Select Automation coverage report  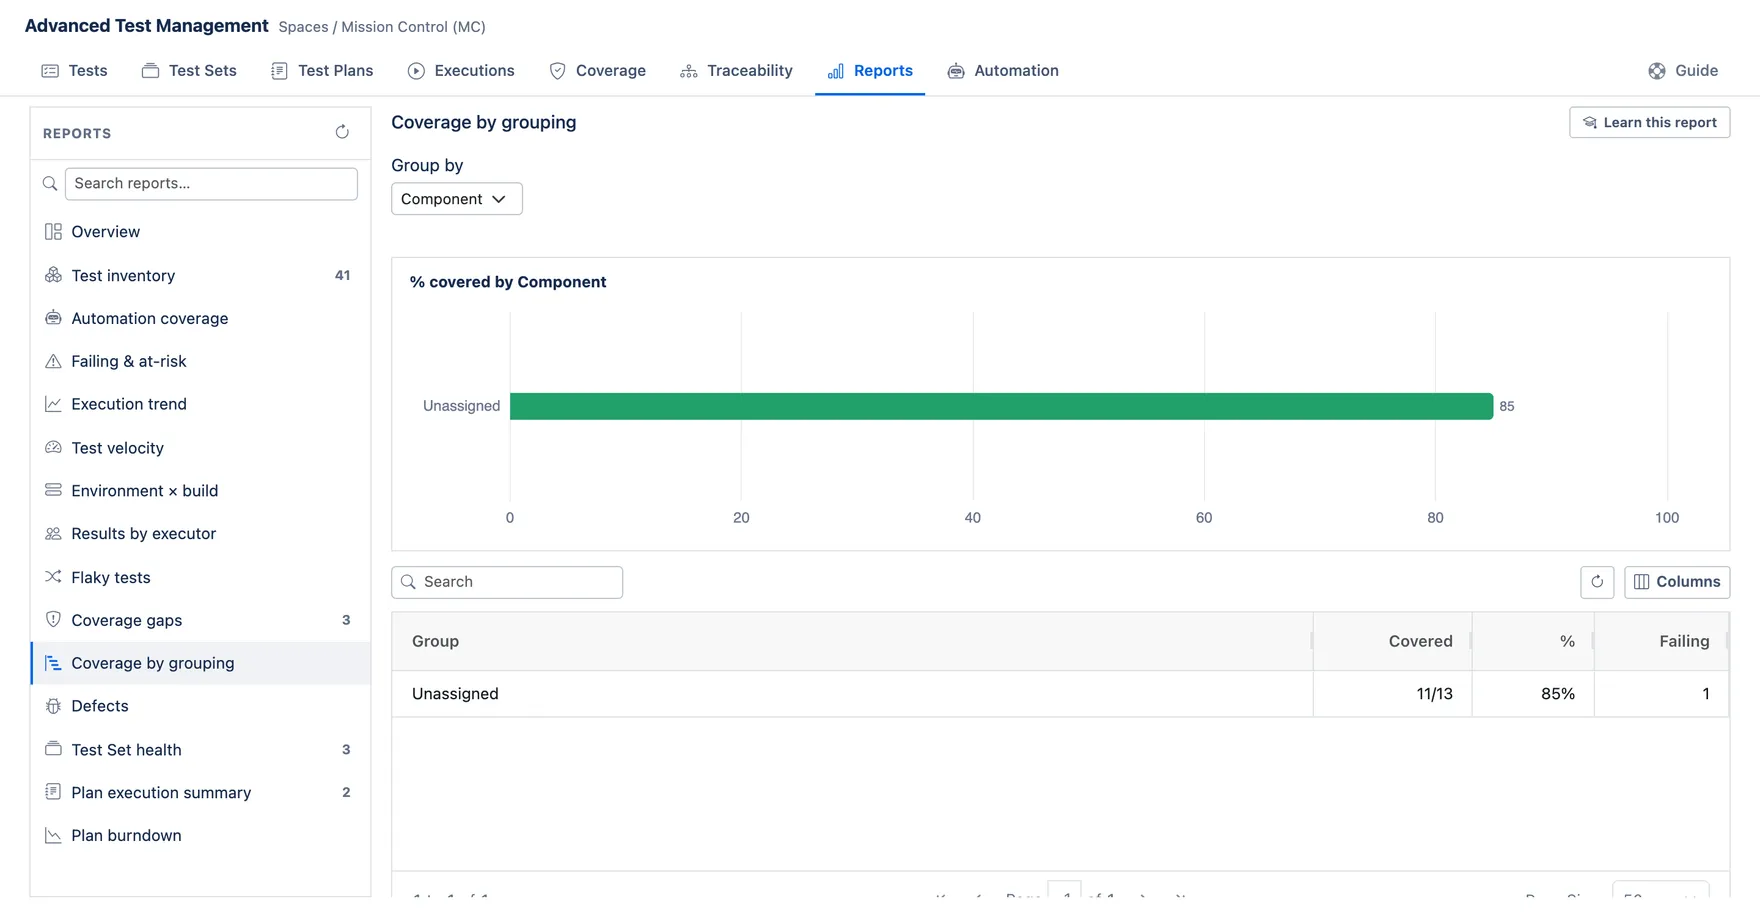pos(200,318)
